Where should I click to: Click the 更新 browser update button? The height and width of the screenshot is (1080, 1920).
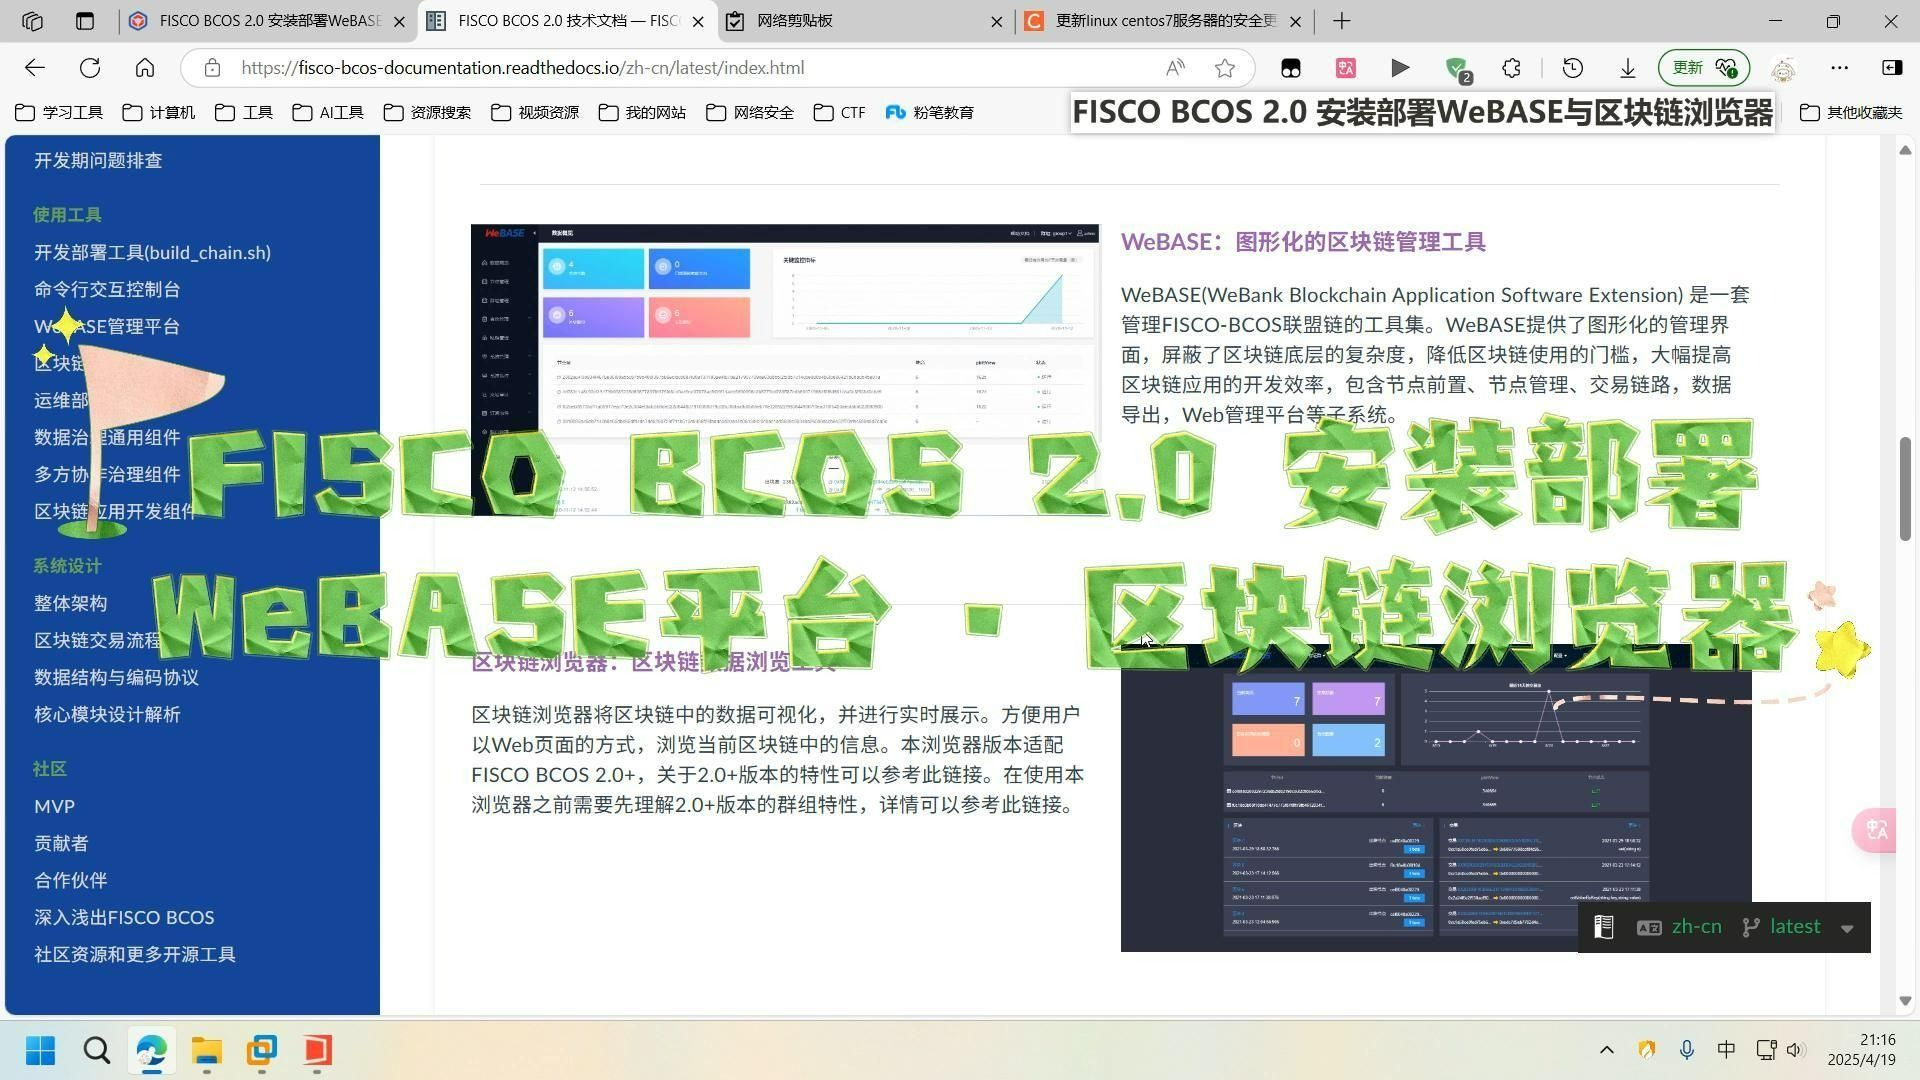point(1703,68)
